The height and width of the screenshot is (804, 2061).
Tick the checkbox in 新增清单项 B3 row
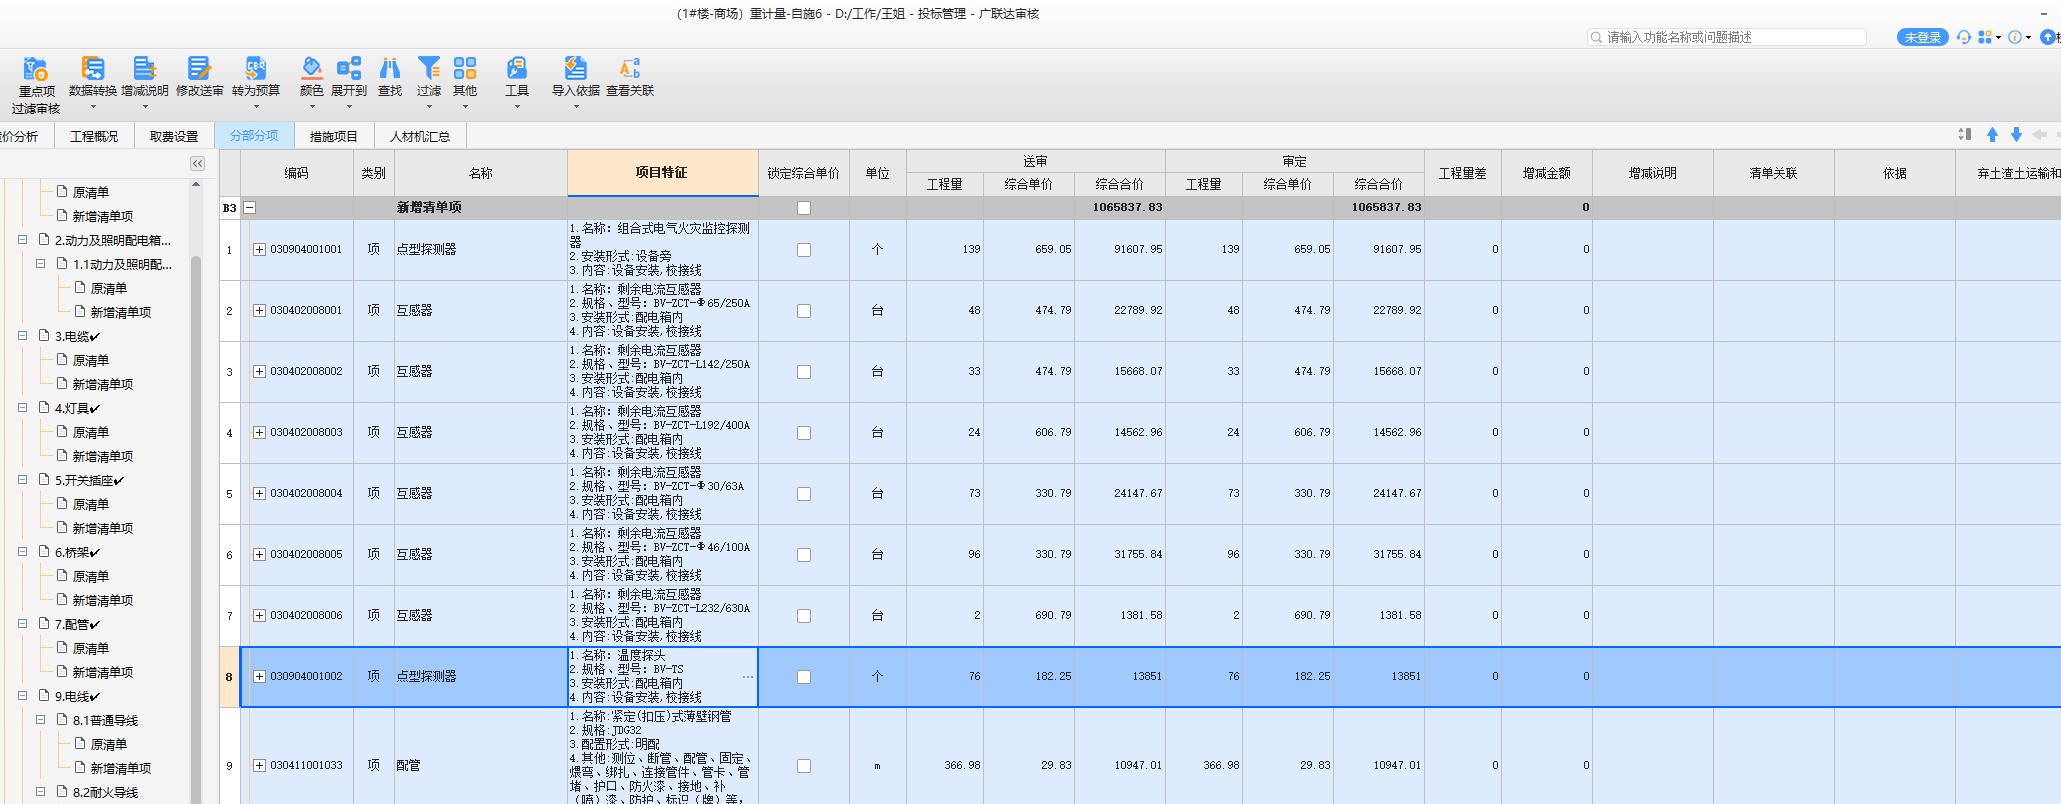[804, 208]
